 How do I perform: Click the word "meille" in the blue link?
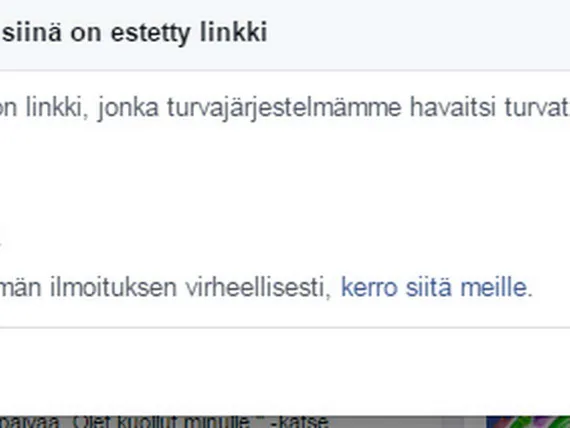pos(494,288)
